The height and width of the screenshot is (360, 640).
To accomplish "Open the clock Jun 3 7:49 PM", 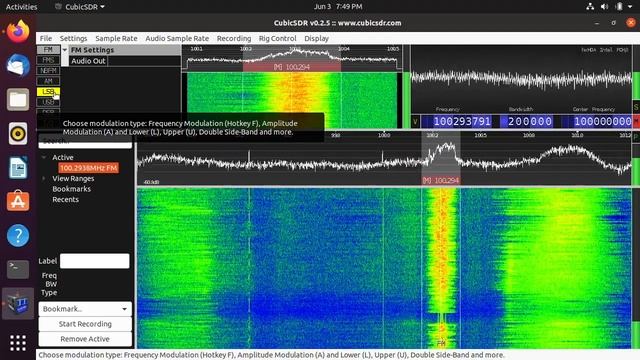I will point(338,7).
